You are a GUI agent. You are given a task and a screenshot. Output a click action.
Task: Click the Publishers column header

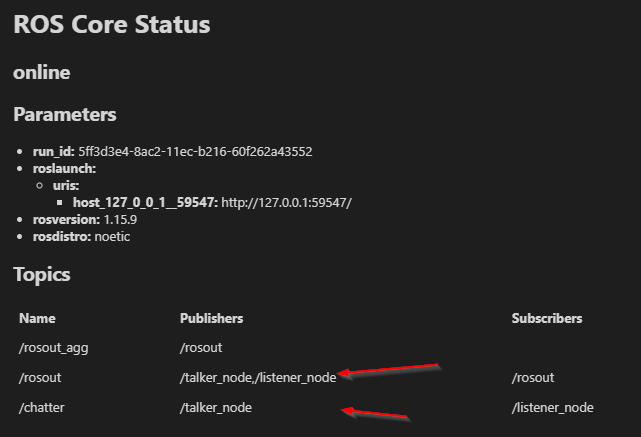211,318
